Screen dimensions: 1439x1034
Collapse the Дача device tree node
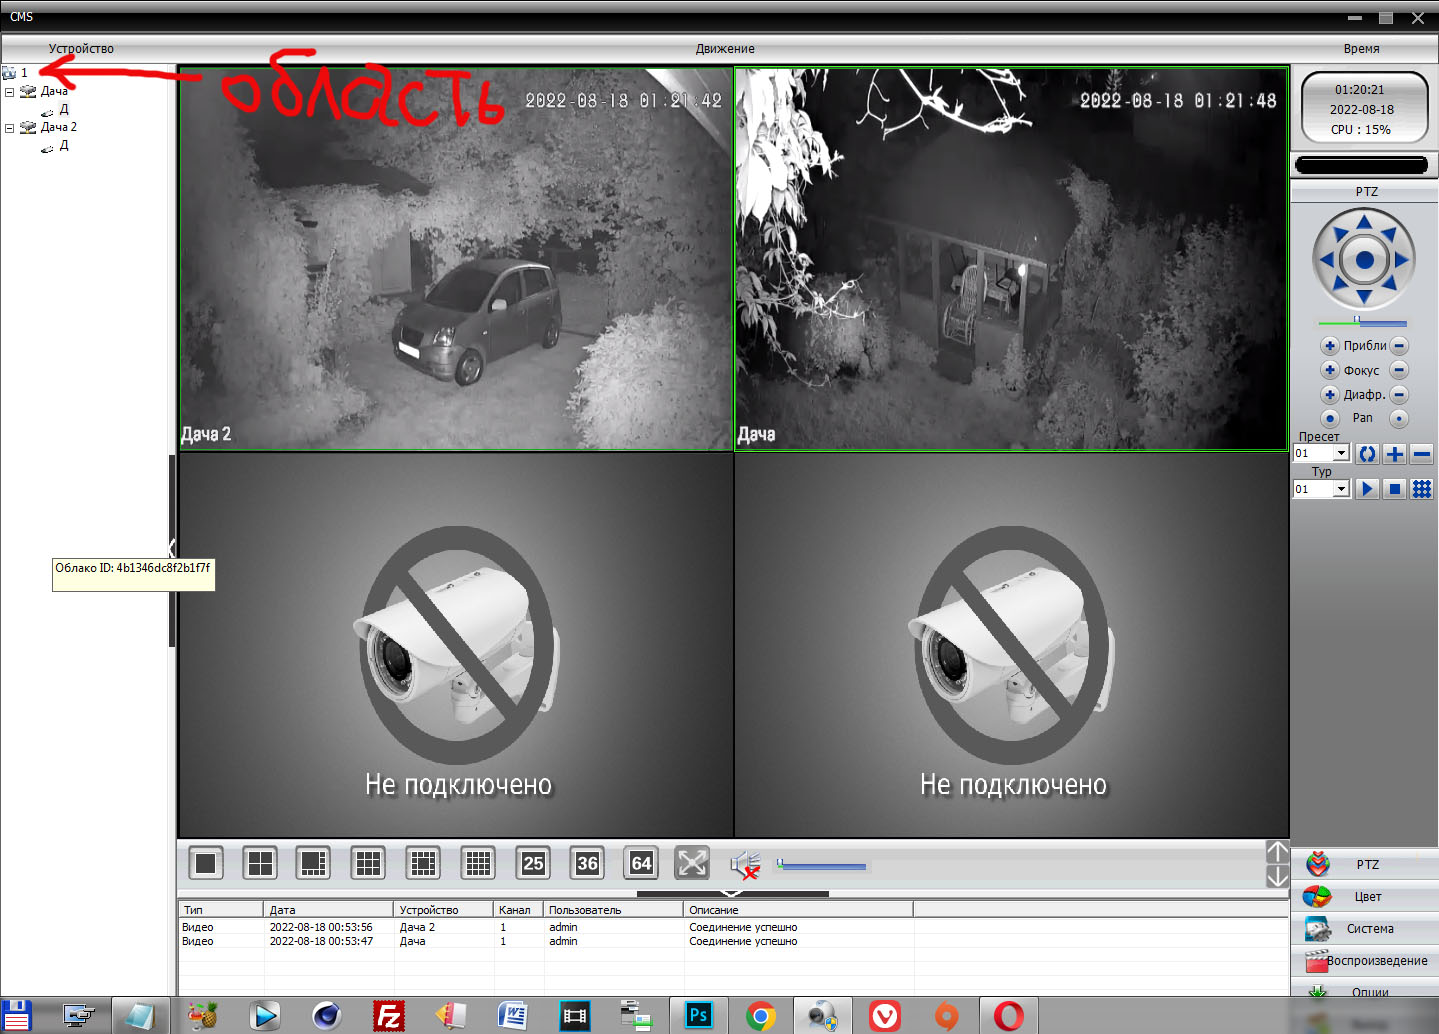pyautogui.click(x=10, y=92)
